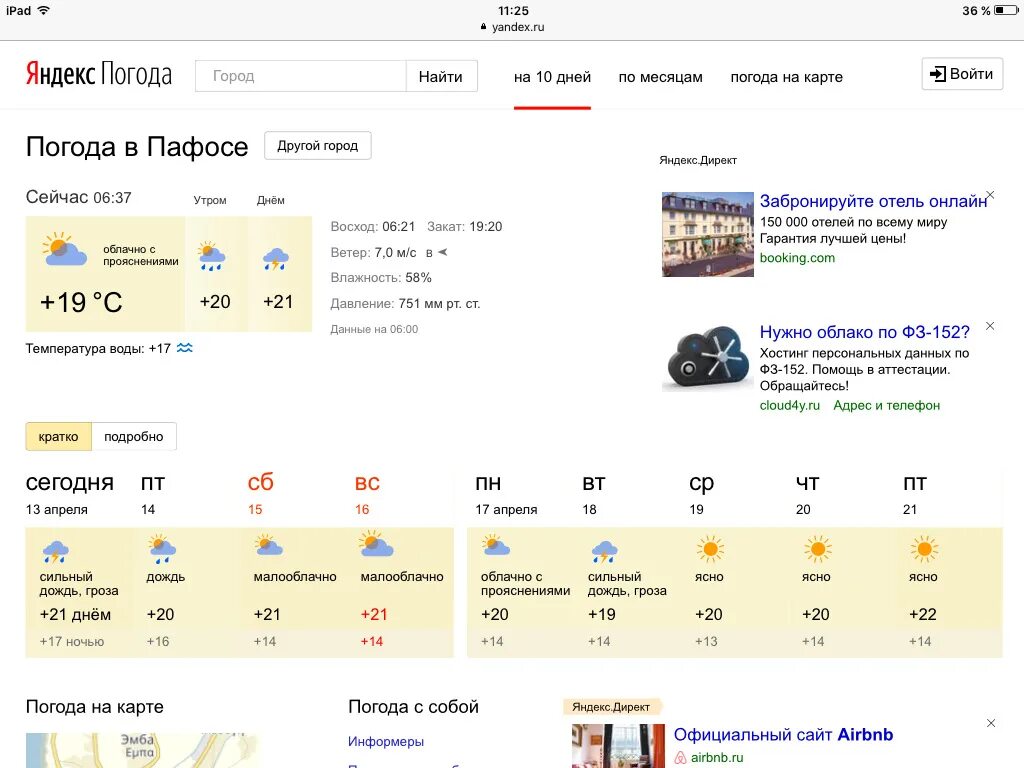Click the сегодня day heading
This screenshot has height=768, width=1024.
[70, 483]
